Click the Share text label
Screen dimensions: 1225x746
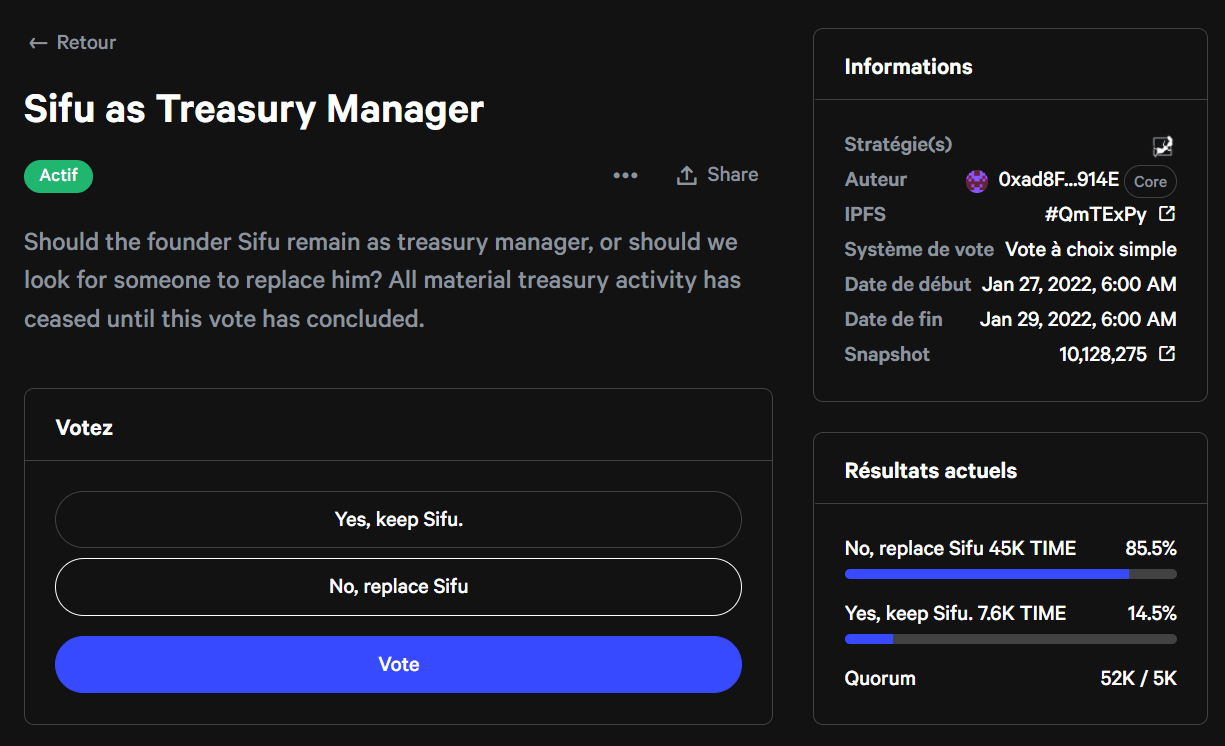click(732, 175)
